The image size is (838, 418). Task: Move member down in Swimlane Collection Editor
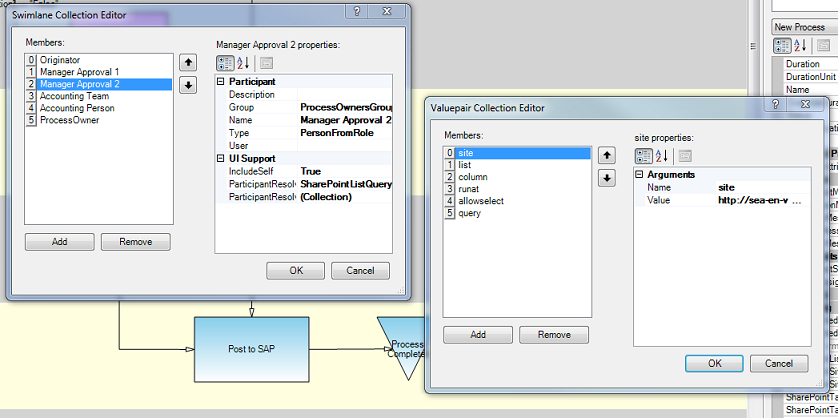coord(188,85)
